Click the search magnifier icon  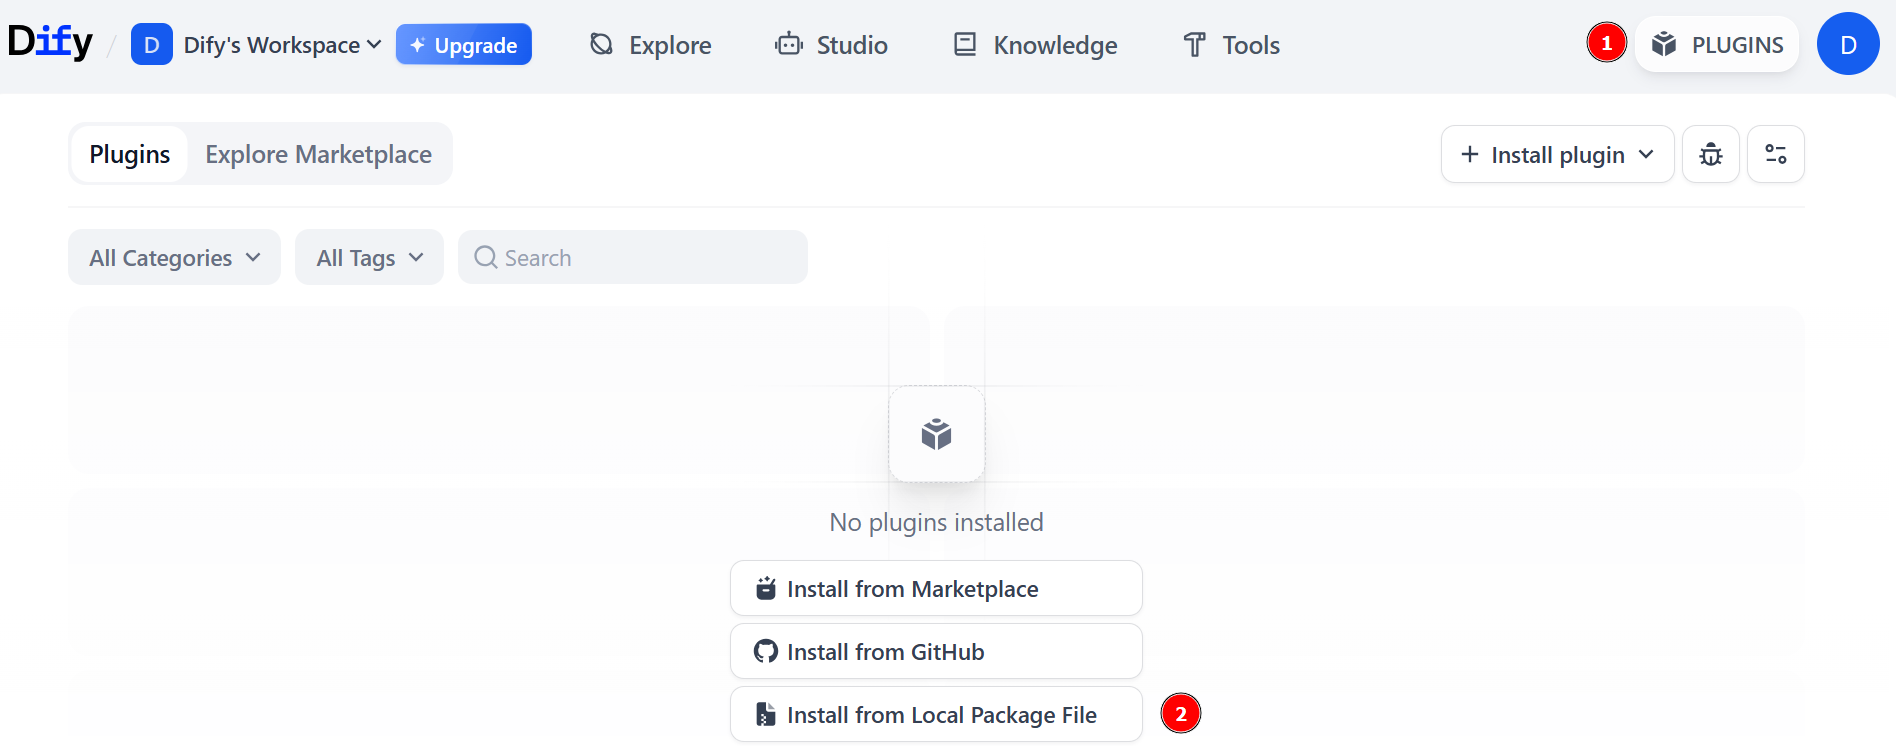point(486,258)
